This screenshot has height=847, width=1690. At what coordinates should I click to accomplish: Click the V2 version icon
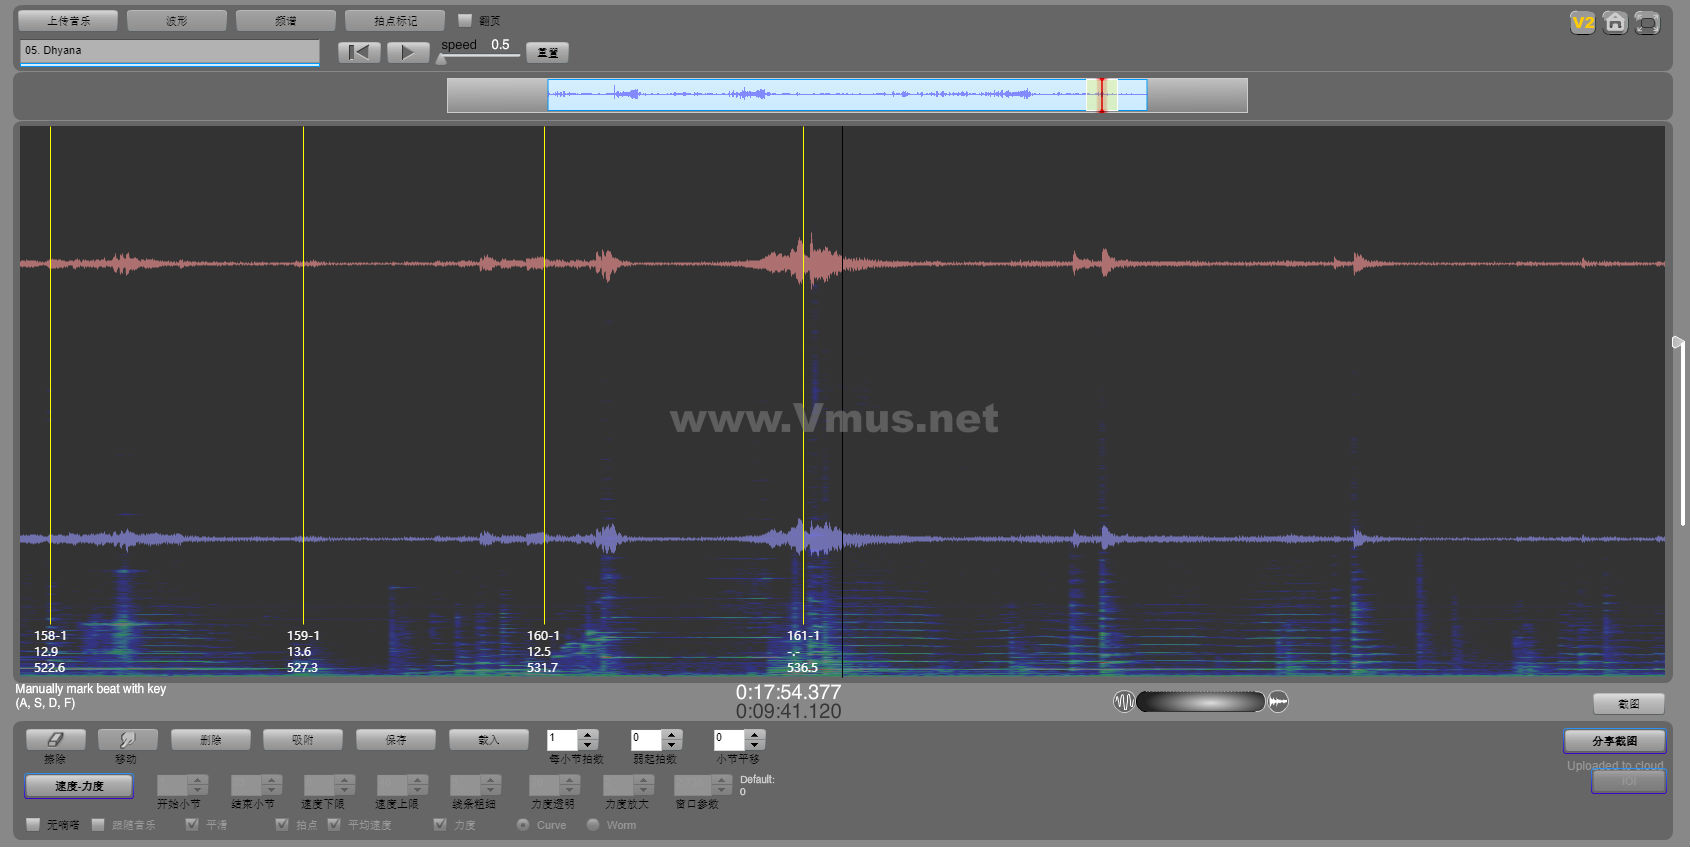click(1582, 23)
